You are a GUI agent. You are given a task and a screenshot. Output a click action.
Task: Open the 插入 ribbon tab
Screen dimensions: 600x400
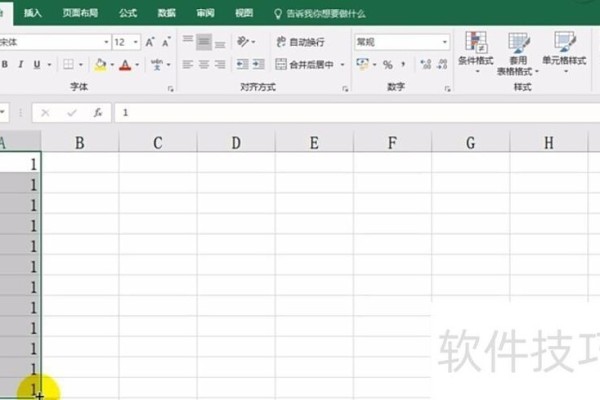33,13
